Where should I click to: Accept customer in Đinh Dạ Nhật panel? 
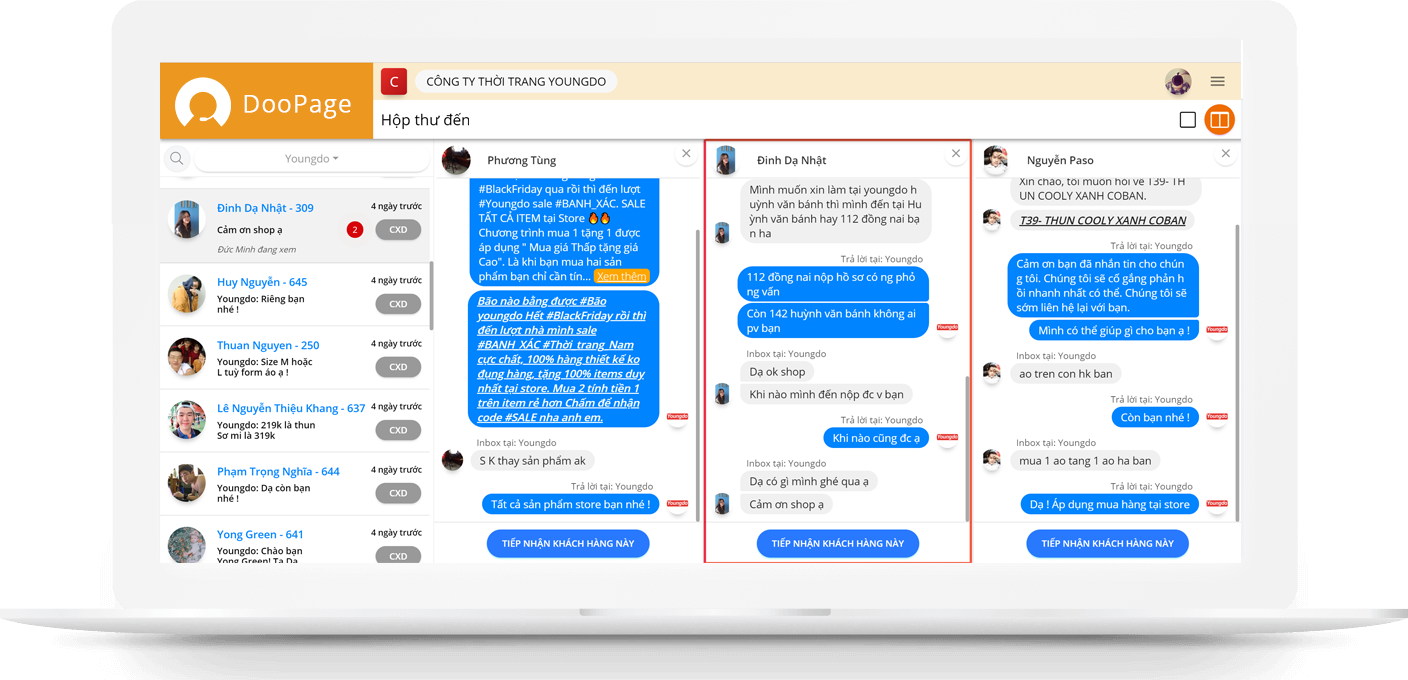(x=838, y=543)
